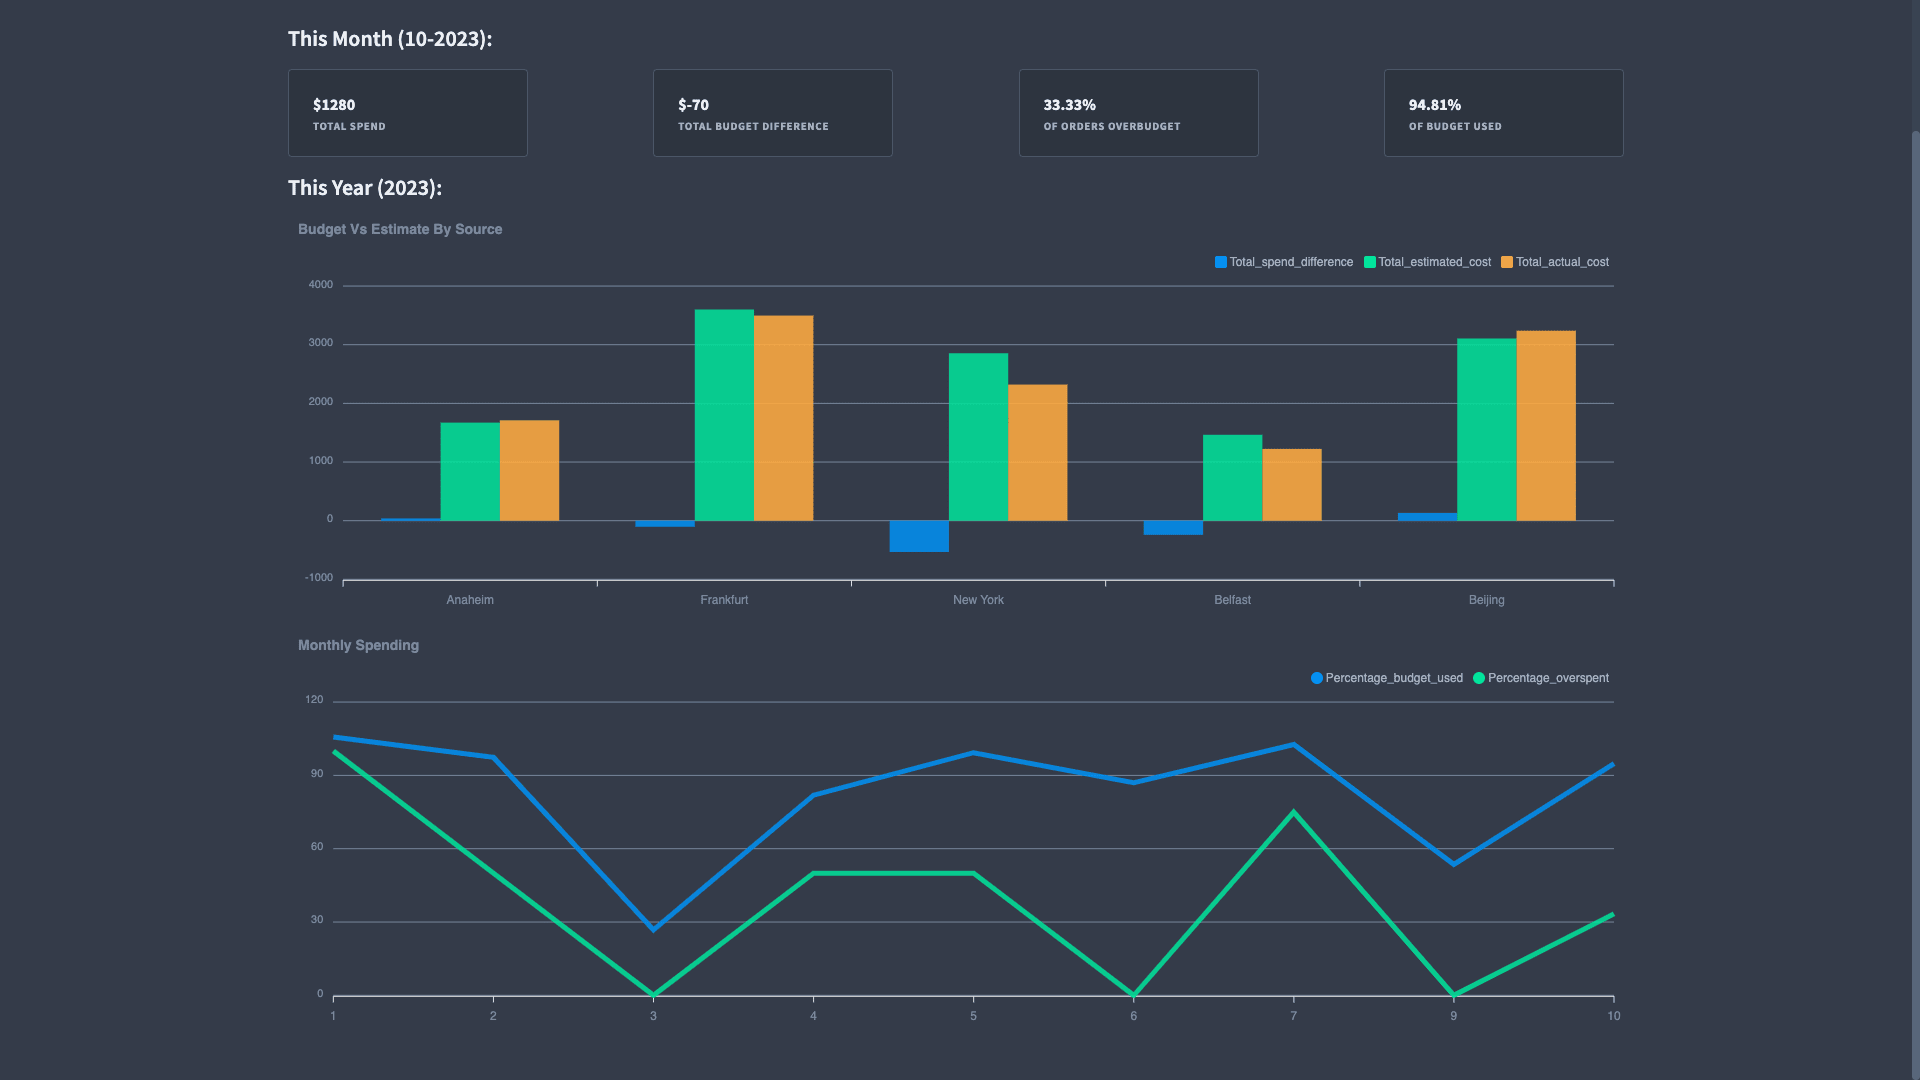
Task: Click Beijing orange actual cost bar
Action: [x=1545, y=426]
